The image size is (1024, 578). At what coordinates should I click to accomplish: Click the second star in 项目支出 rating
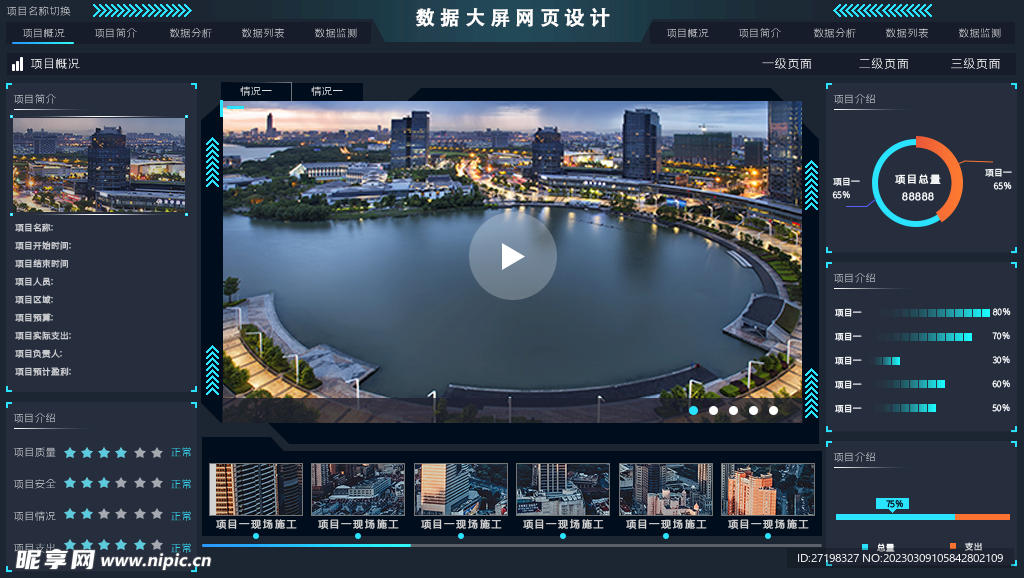[87, 545]
